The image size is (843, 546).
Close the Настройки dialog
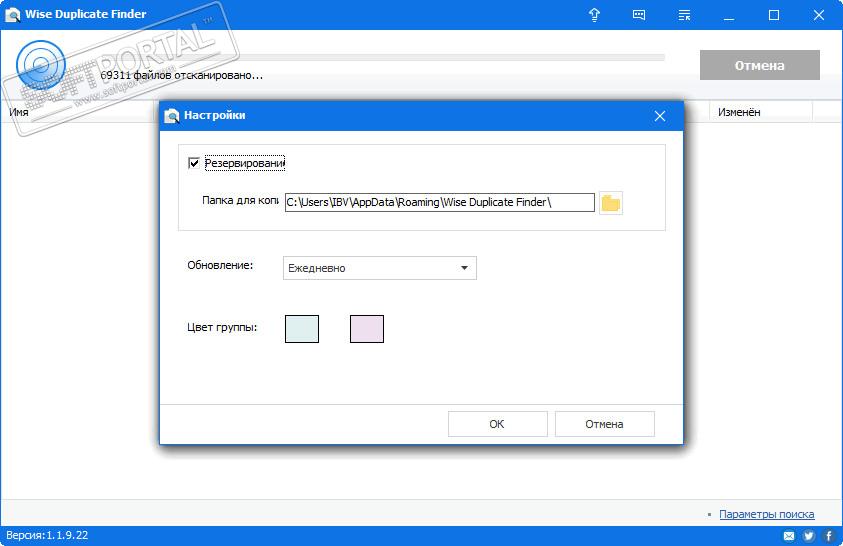coord(660,116)
